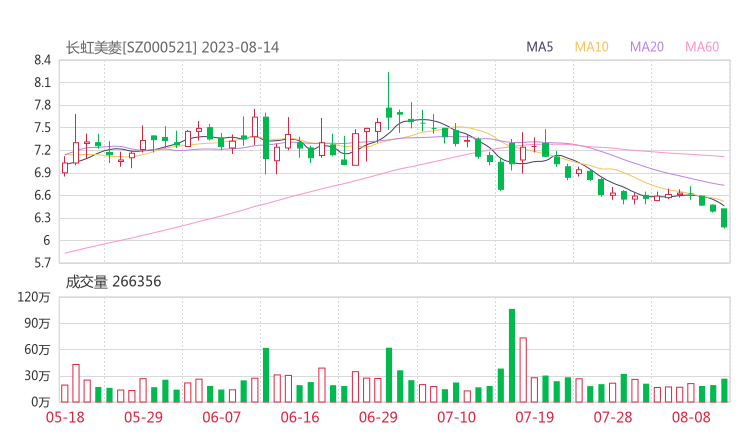The height and width of the screenshot is (440, 740).
Task: Click the 6.3 price axis label
Action: pyautogui.click(x=42, y=218)
